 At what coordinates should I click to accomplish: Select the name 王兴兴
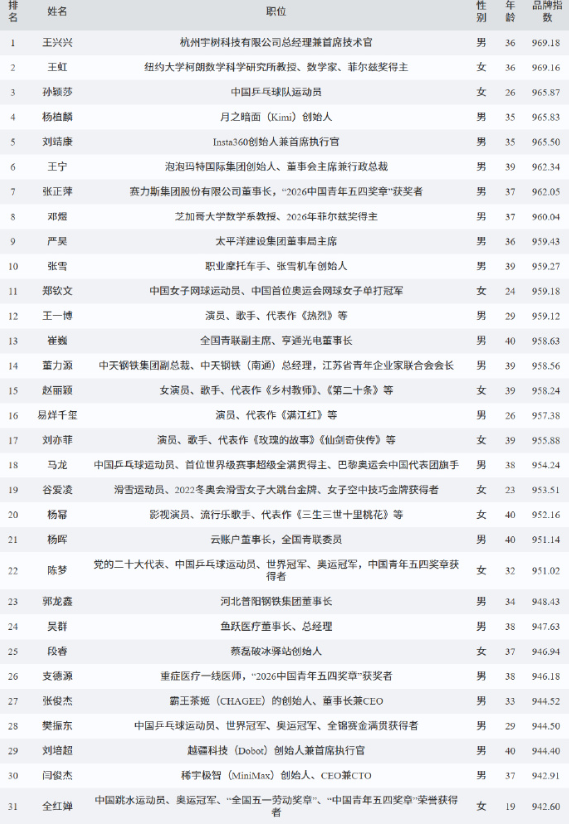[x=57, y=43]
